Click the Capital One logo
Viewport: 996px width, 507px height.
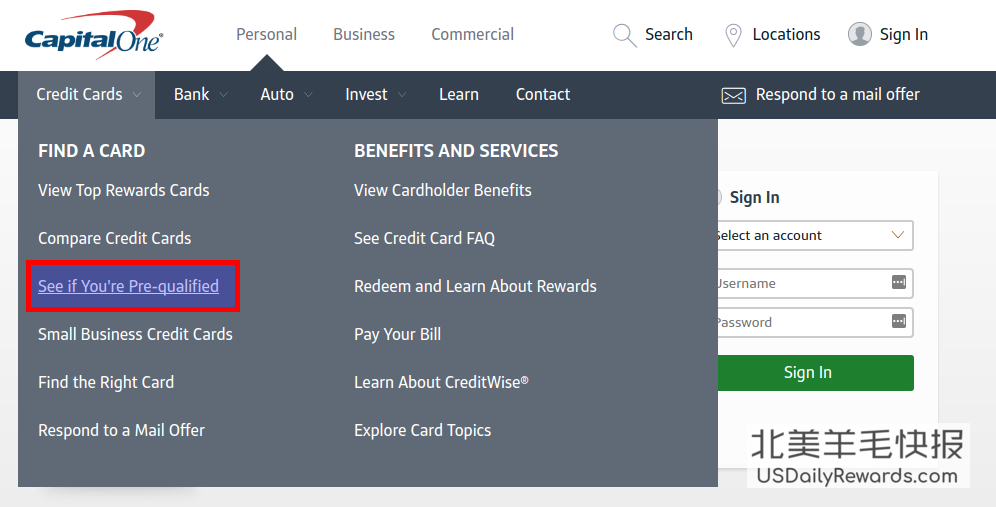93,35
